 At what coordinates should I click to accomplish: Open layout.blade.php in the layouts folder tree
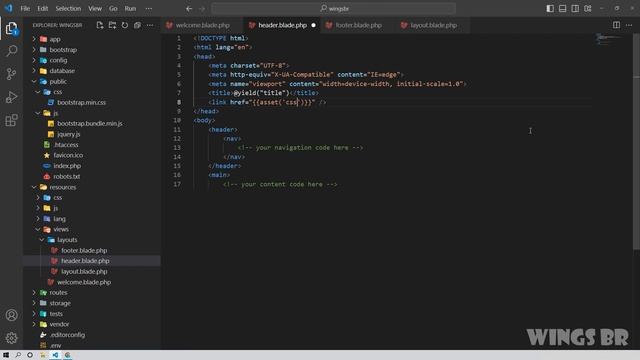[84, 271]
